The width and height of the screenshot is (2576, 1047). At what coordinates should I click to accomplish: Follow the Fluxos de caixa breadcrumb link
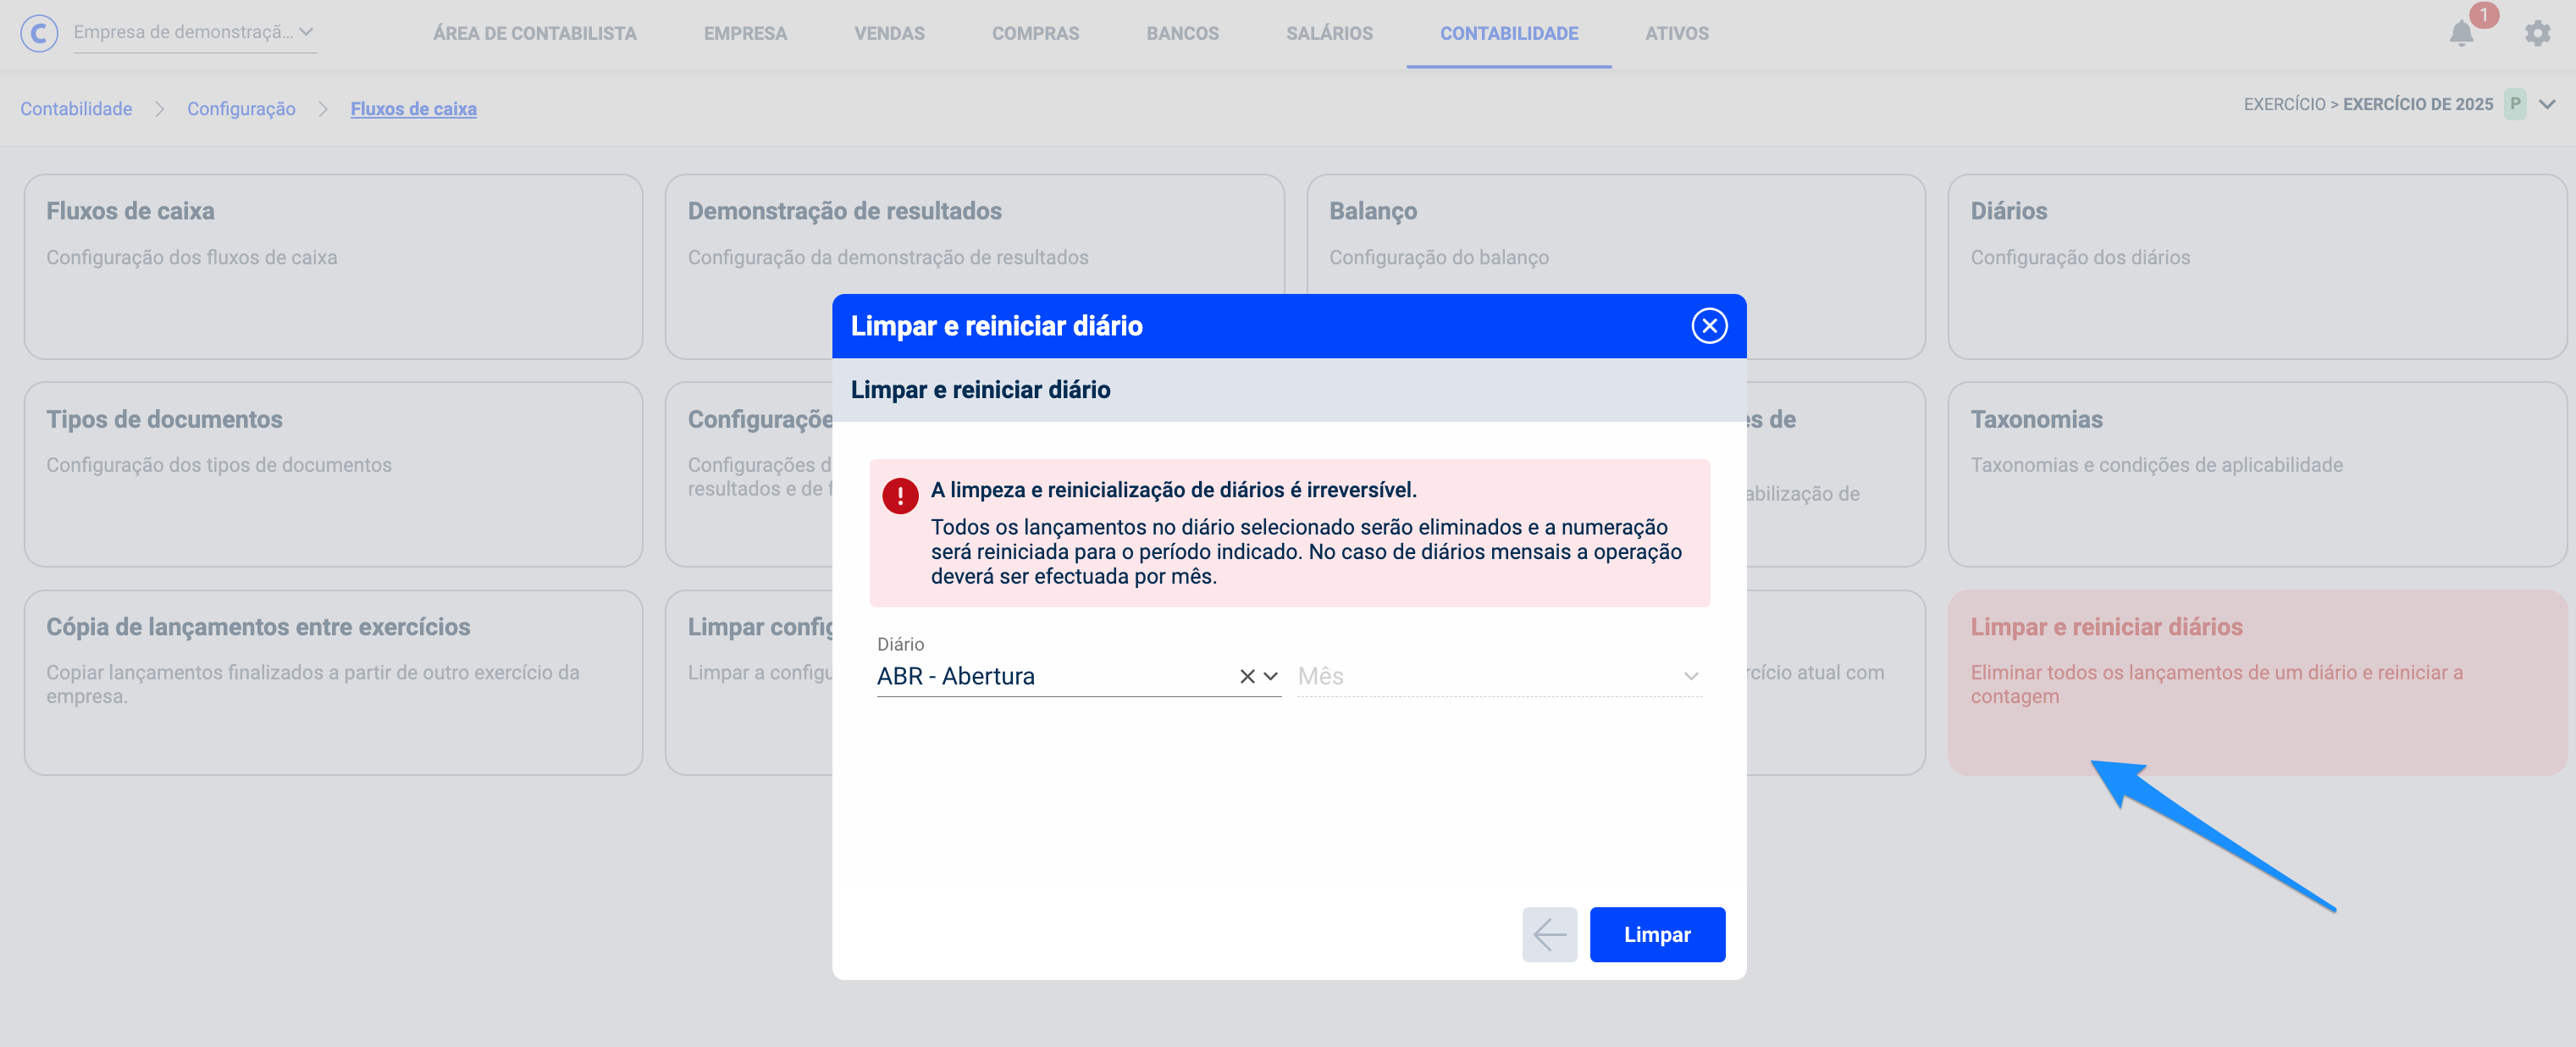(413, 109)
